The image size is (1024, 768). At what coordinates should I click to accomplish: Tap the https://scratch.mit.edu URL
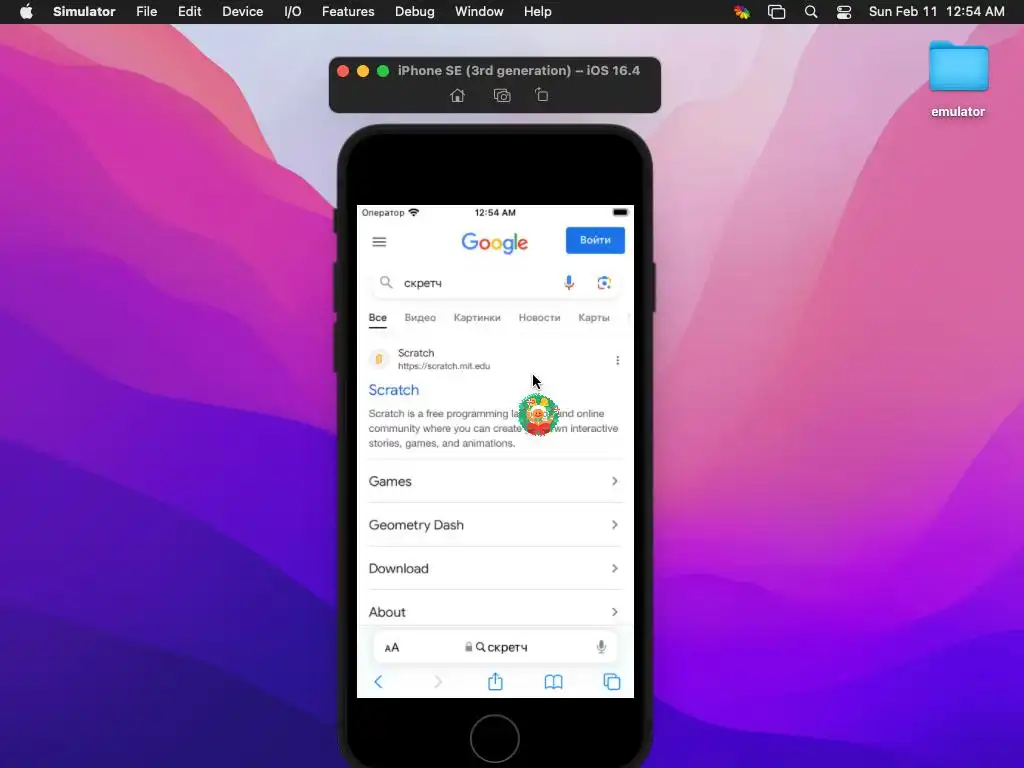pos(444,366)
